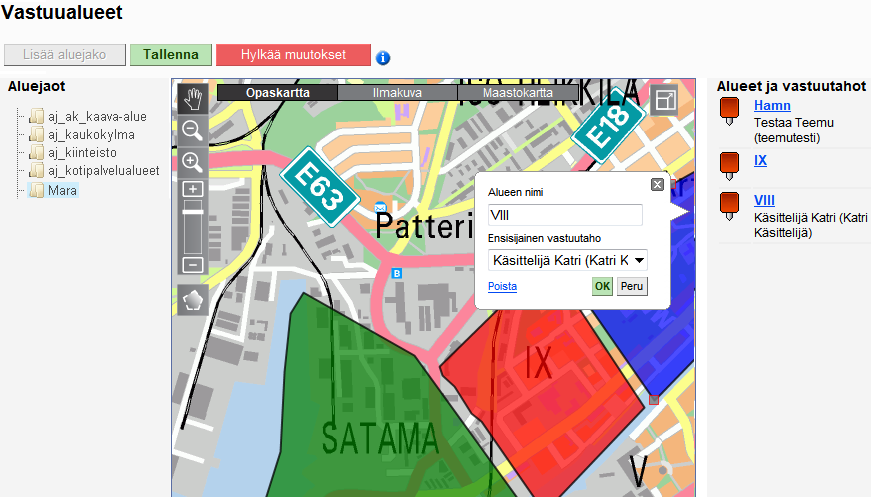
Task: Select the polygon drawing tool
Action: click(193, 300)
